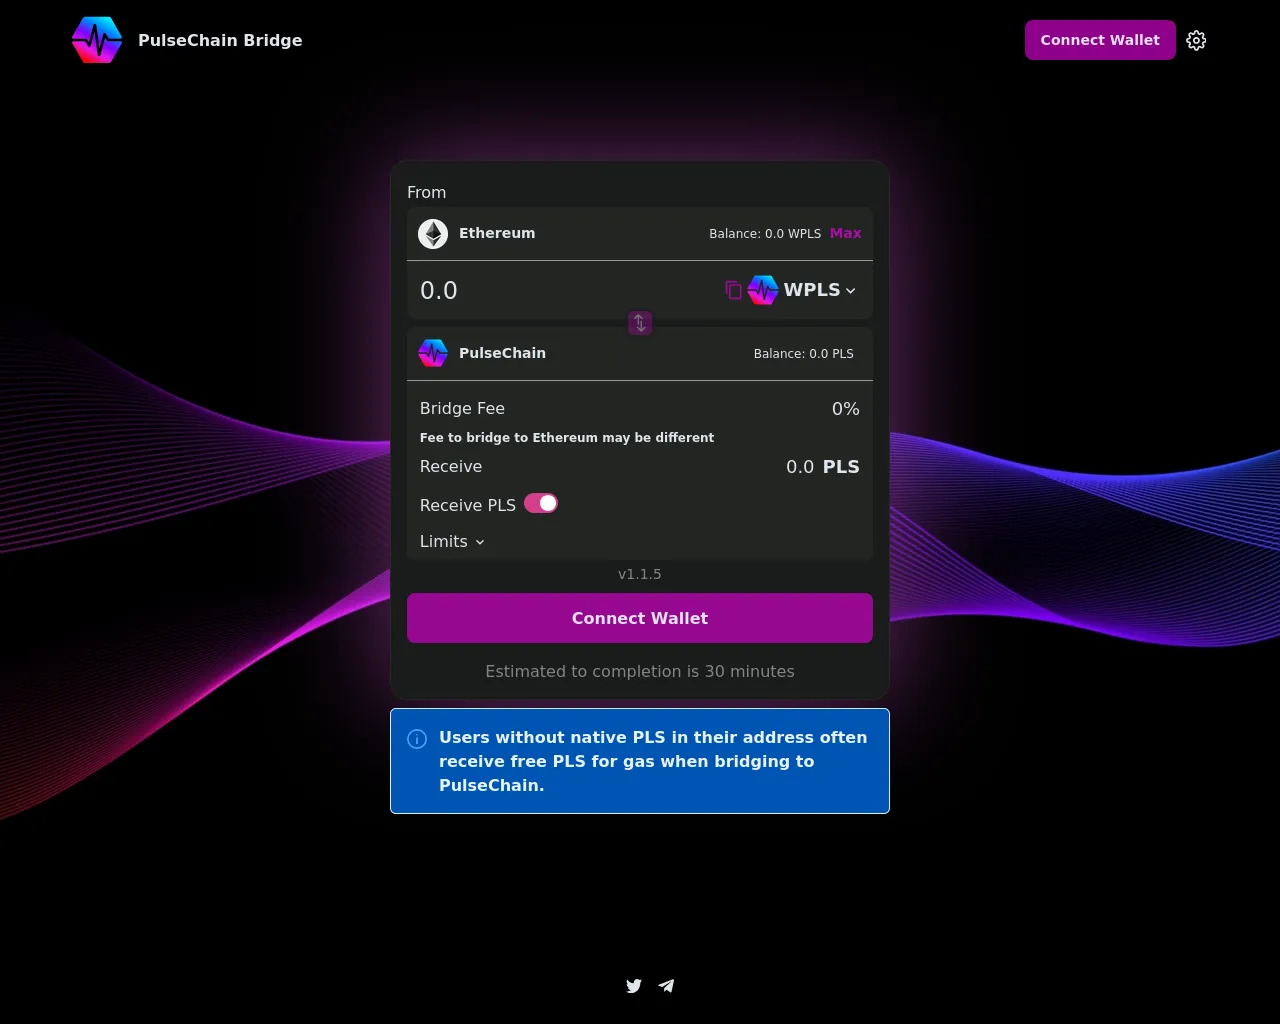Click 'Estimated to completion is 30 minutes'
Image resolution: width=1280 pixels, height=1024 pixels.
point(640,671)
